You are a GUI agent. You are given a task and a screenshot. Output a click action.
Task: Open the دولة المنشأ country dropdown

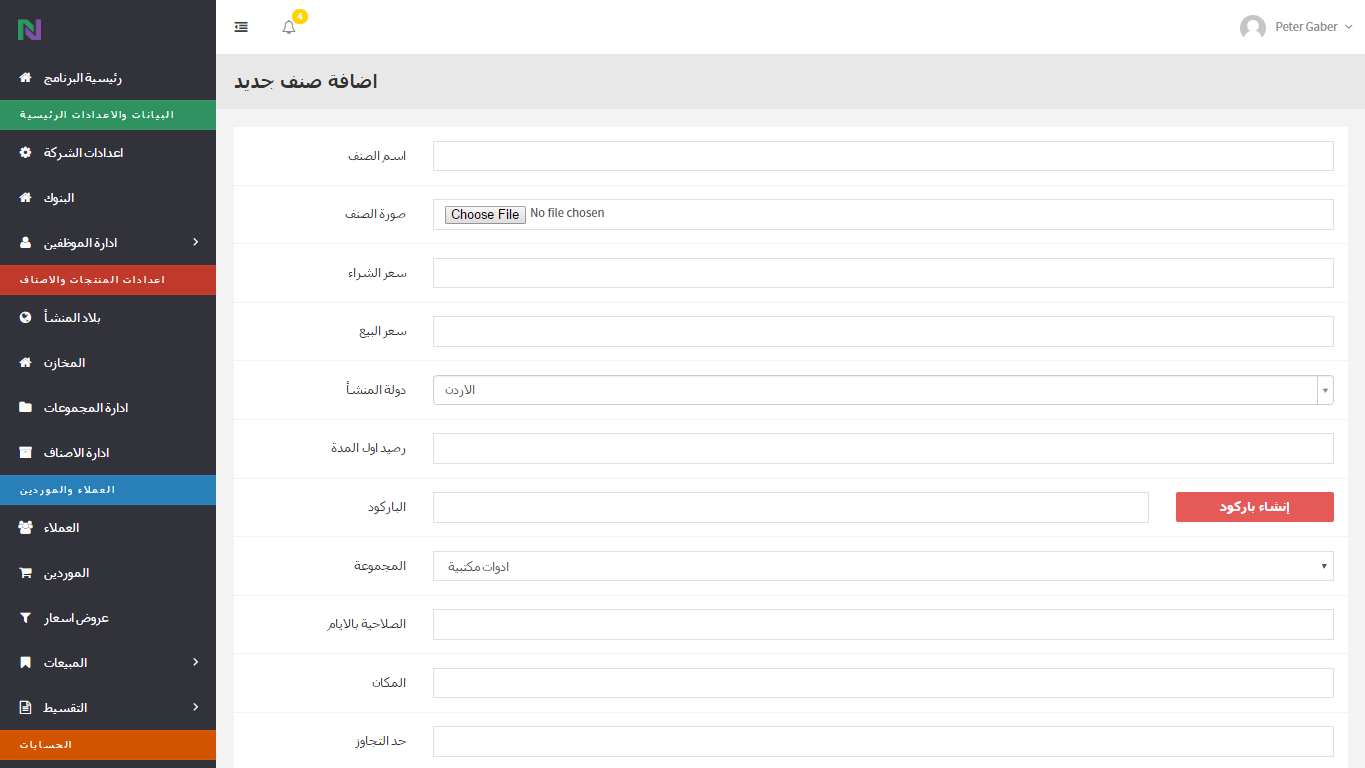click(883, 390)
